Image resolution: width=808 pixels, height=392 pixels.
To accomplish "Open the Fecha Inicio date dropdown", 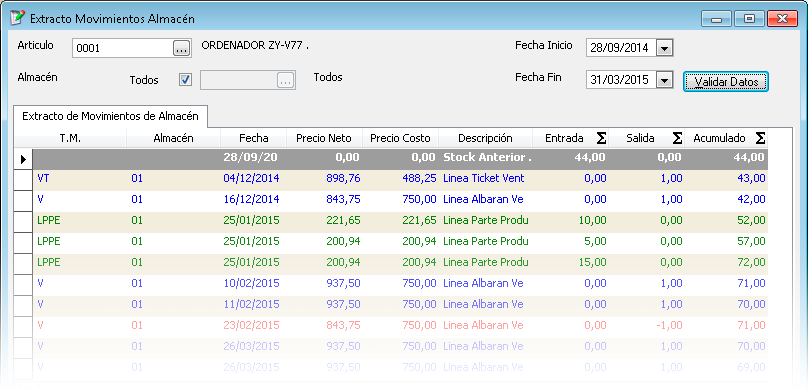I will pos(665,48).
